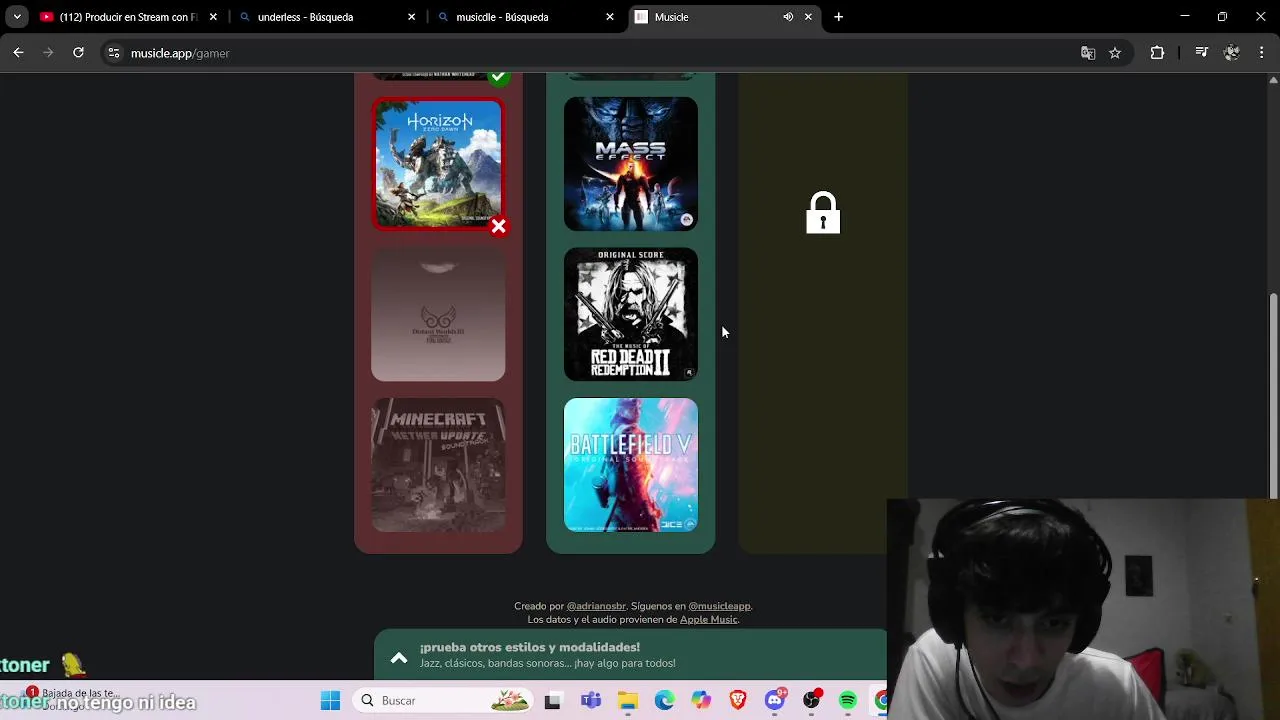
Task: Pick the Red Dead Redemption II score cover
Action: coord(631,314)
